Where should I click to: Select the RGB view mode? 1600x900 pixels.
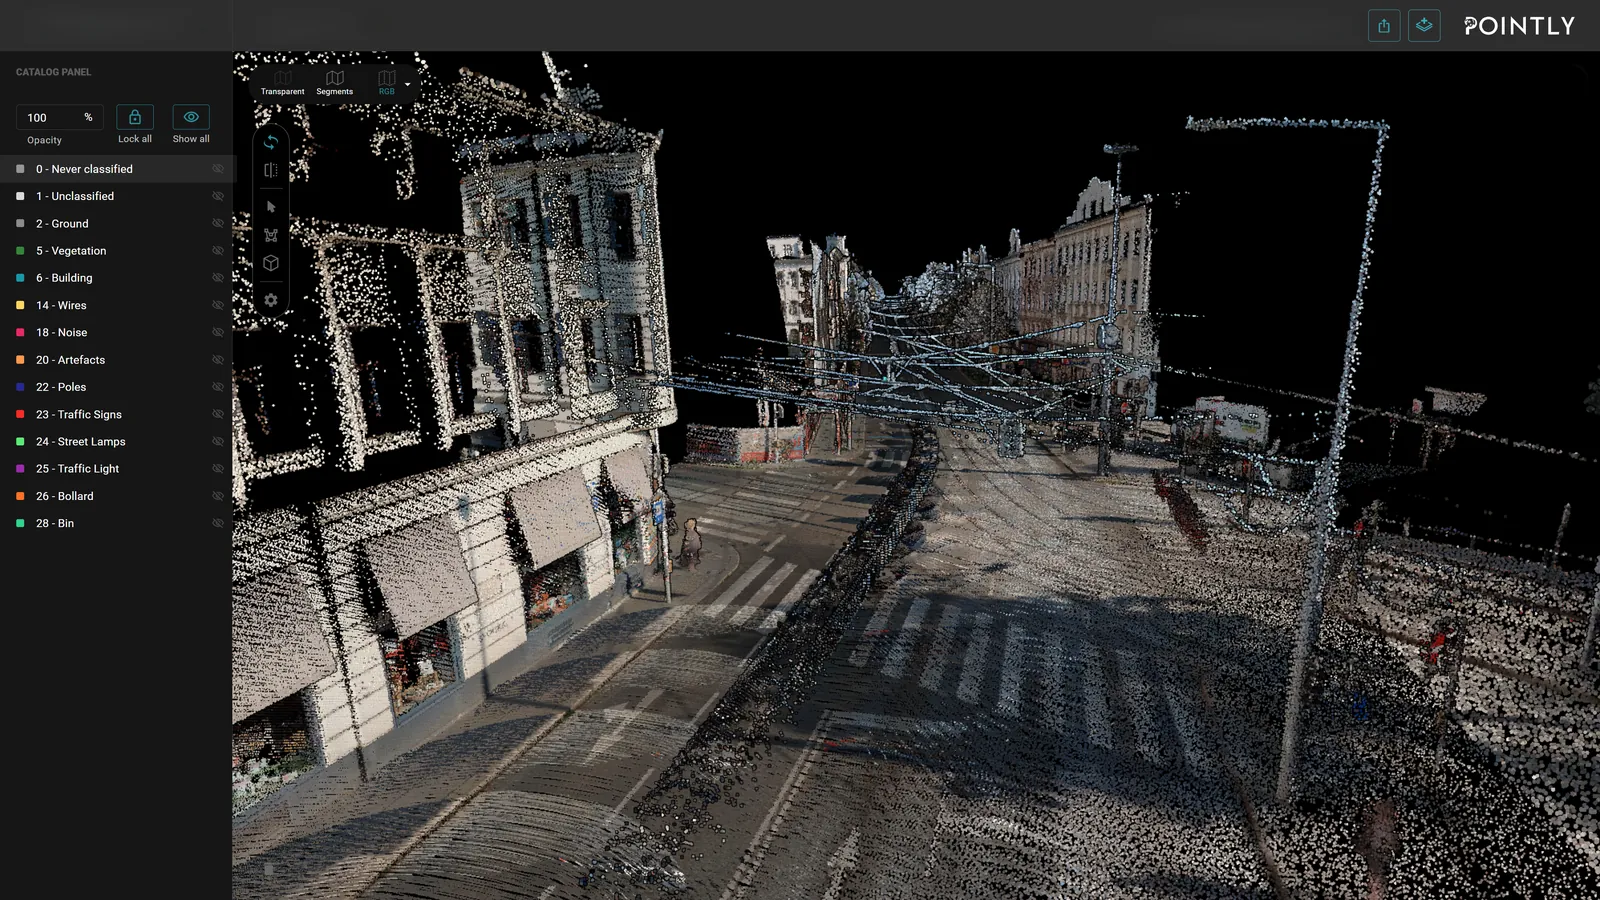[386, 83]
